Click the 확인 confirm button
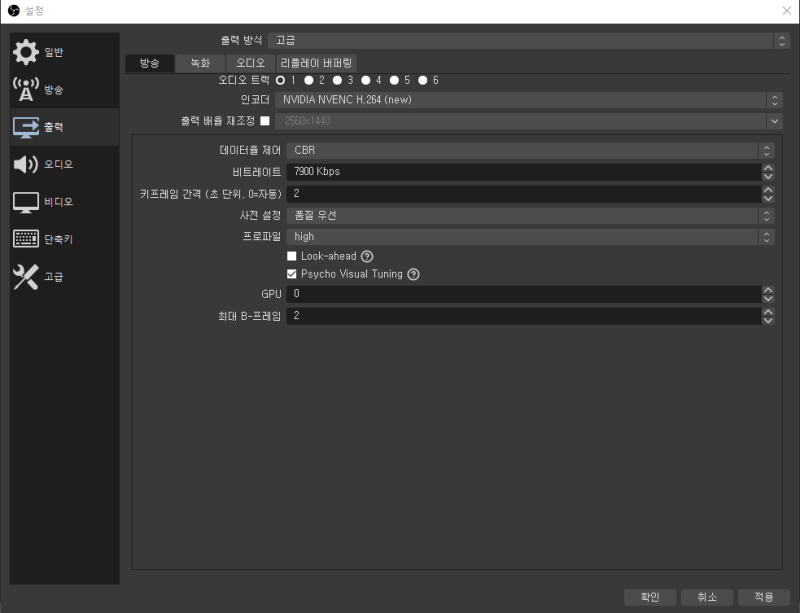The width and height of the screenshot is (800, 613). [649, 596]
